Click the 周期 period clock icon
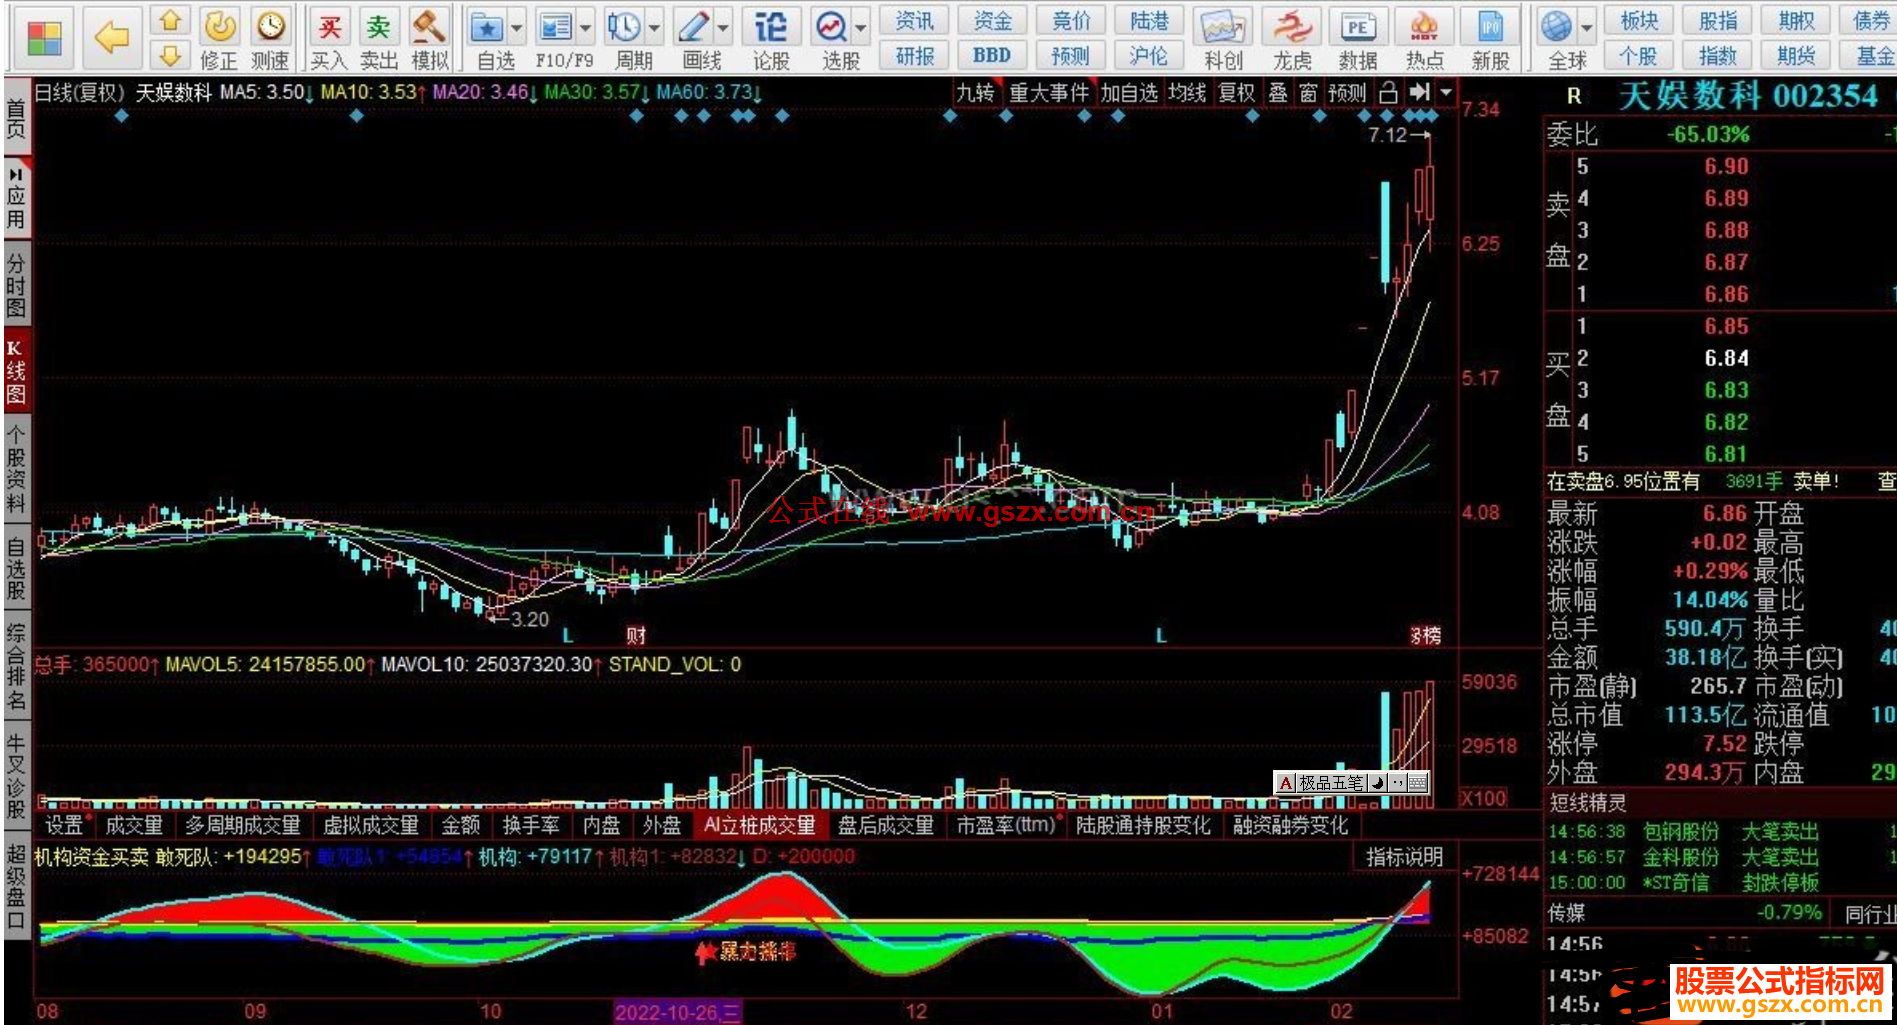The image size is (1897, 1025). pos(624,28)
